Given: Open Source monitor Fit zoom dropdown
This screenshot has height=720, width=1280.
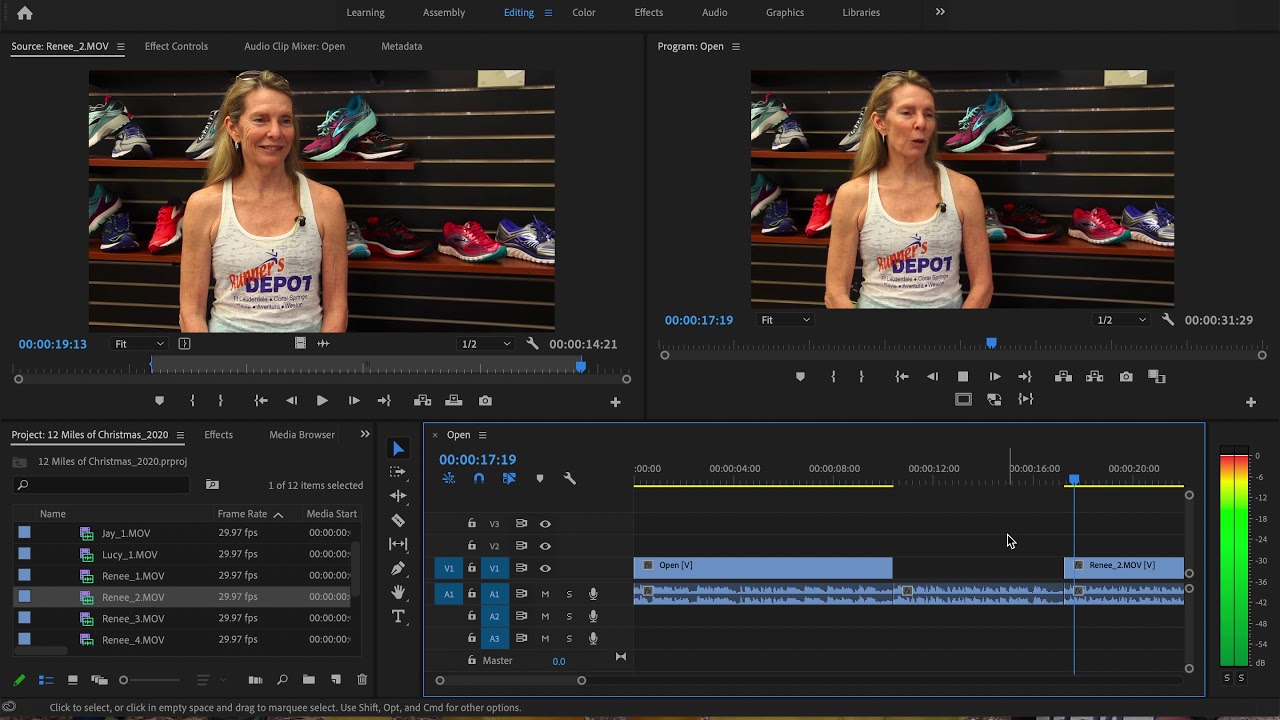Looking at the screenshot, I should [139, 344].
